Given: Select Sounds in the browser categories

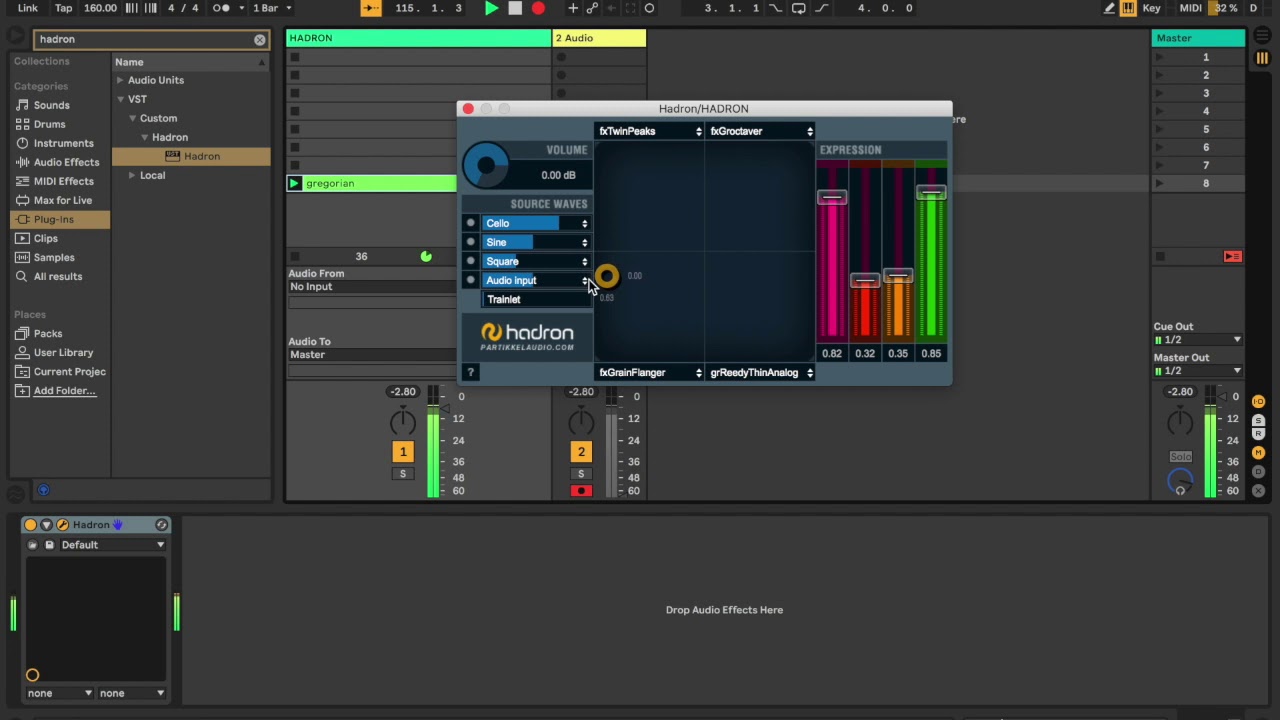Looking at the screenshot, I should tap(52, 105).
